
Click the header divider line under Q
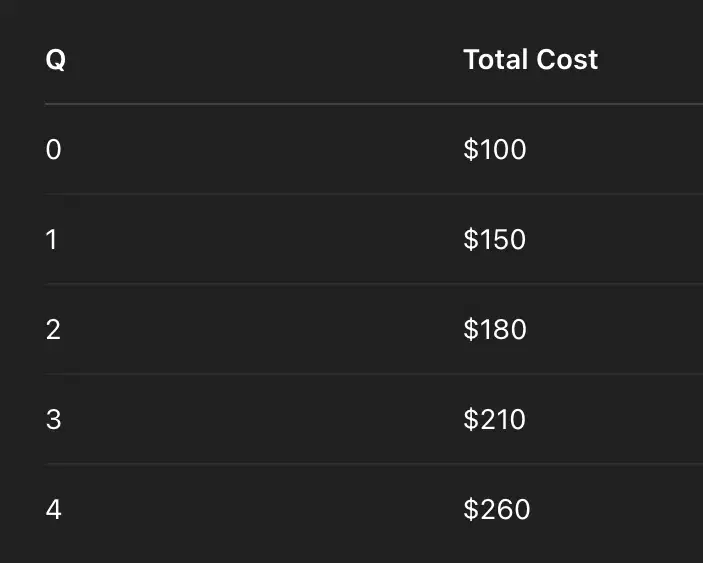click(x=374, y=104)
